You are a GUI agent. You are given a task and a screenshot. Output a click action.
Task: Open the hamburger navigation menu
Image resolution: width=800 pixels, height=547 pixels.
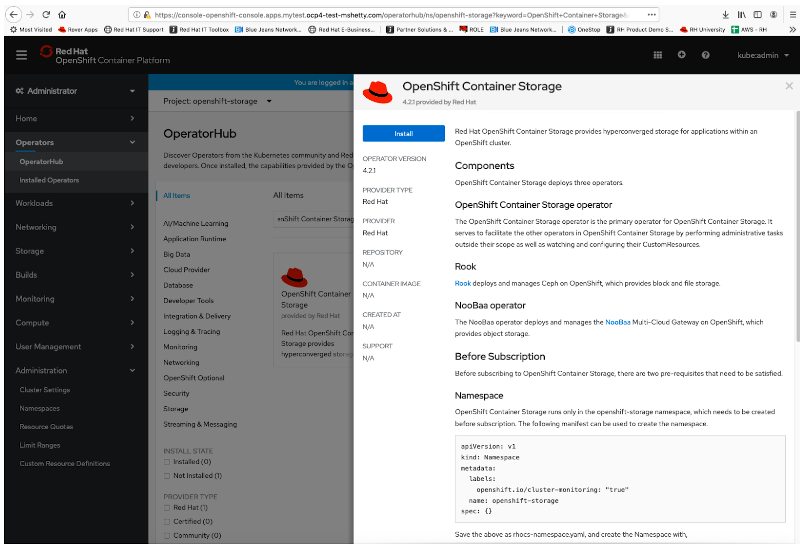point(21,55)
